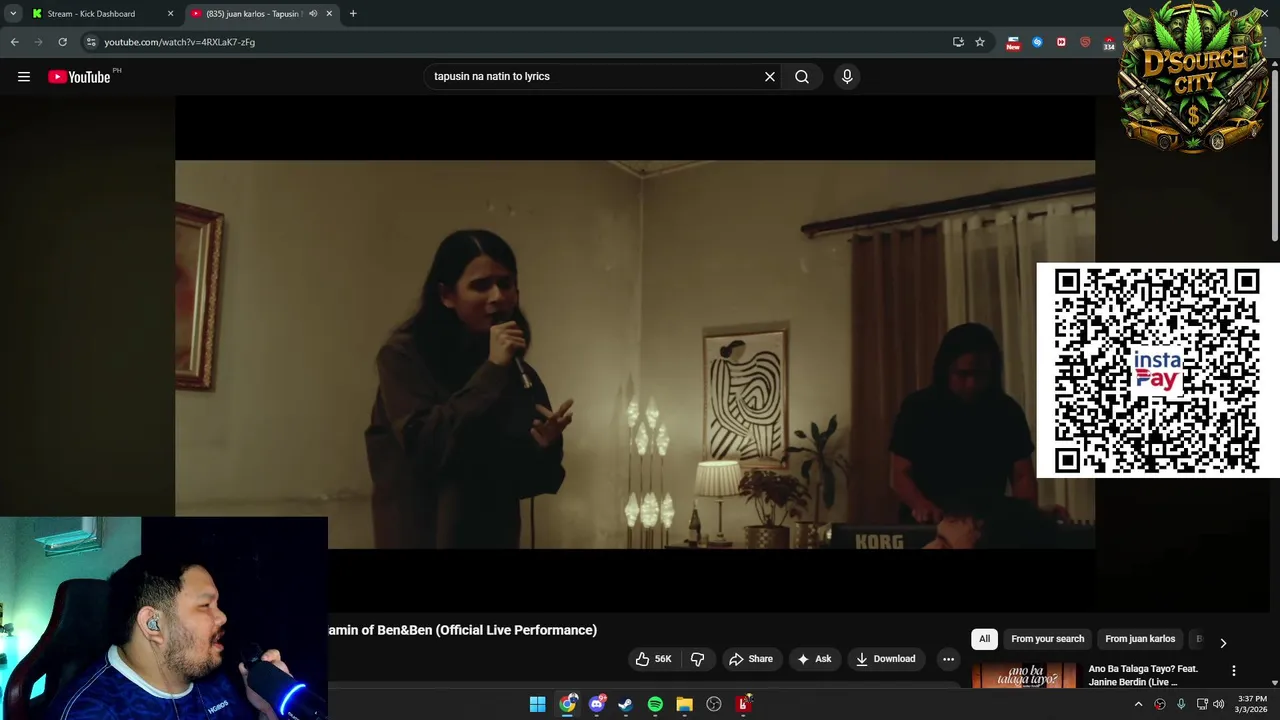
Task: Select the 'From your search' chip
Action: (x=1047, y=639)
